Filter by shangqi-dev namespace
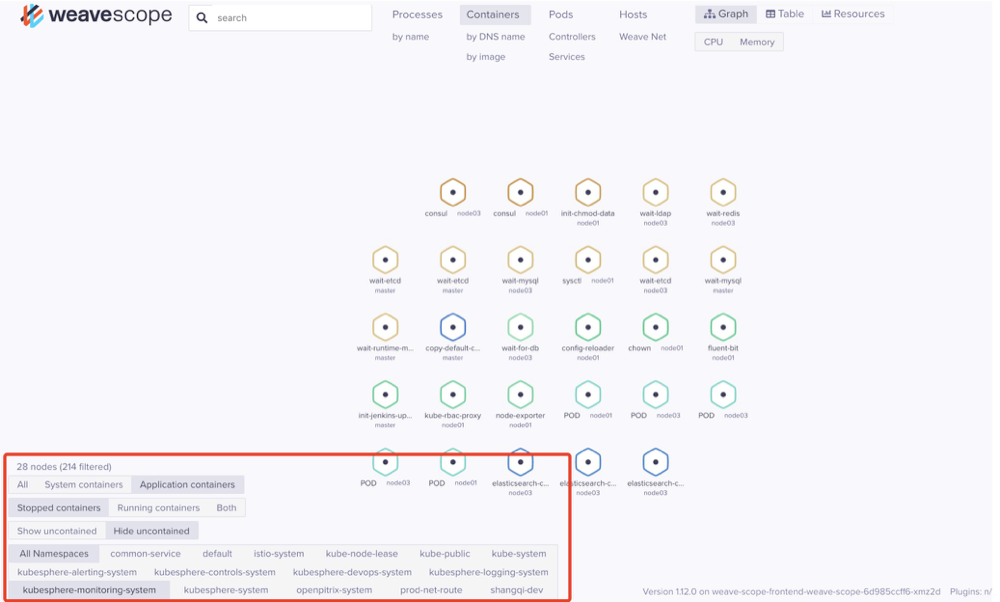This screenshot has width=1000, height=602. pyautogui.click(x=517, y=591)
